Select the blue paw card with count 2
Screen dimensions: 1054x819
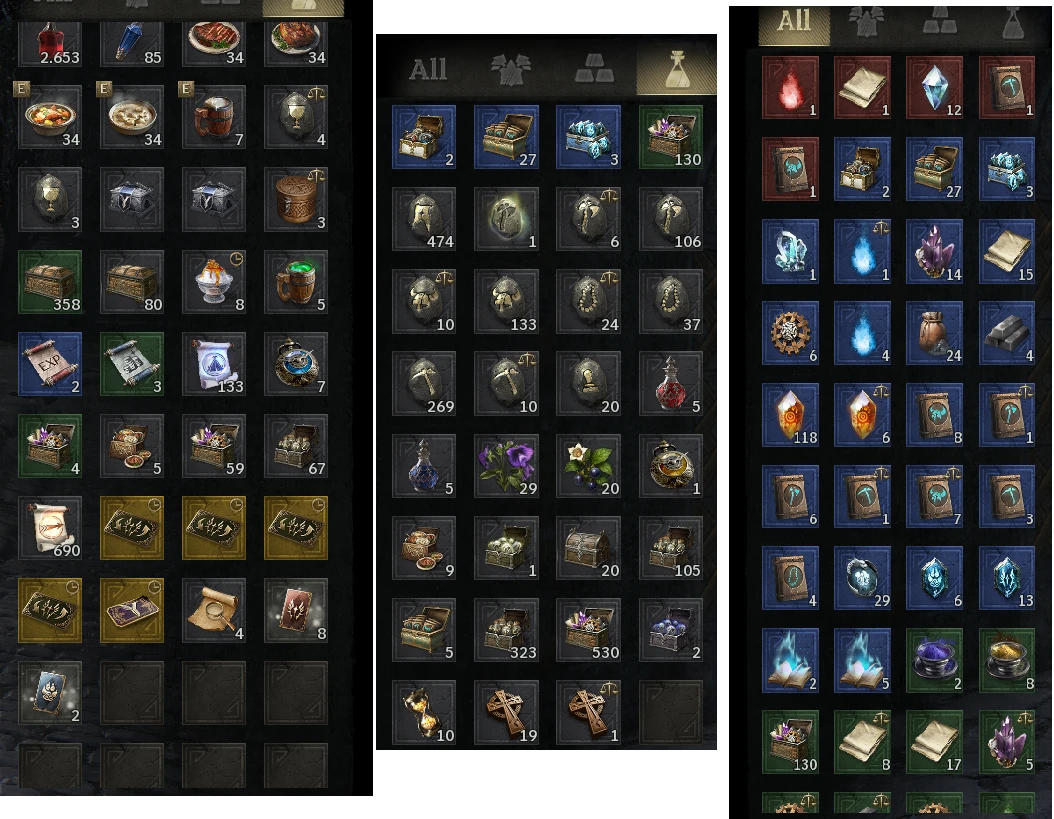[x=50, y=693]
